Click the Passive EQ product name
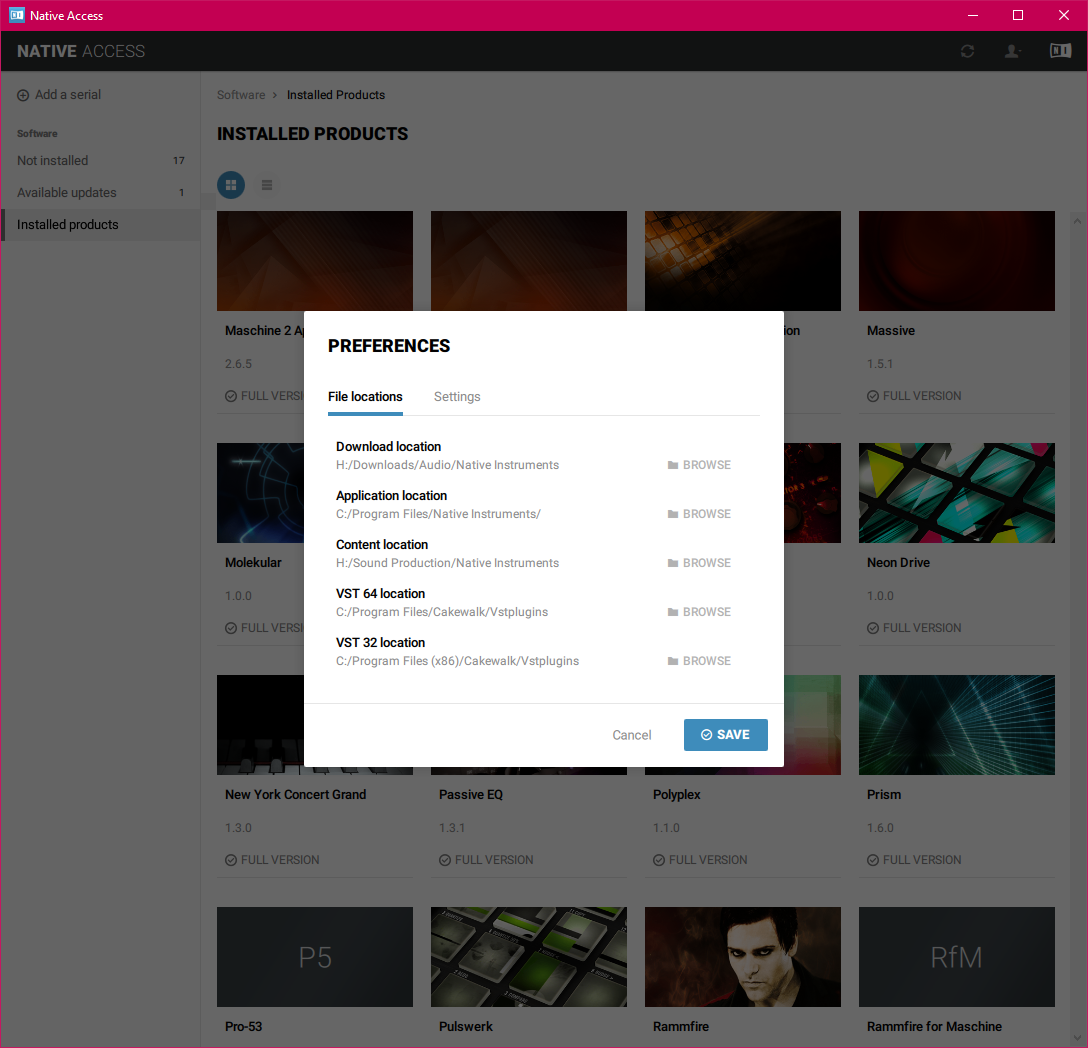The width and height of the screenshot is (1088, 1048). click(470, 795)
